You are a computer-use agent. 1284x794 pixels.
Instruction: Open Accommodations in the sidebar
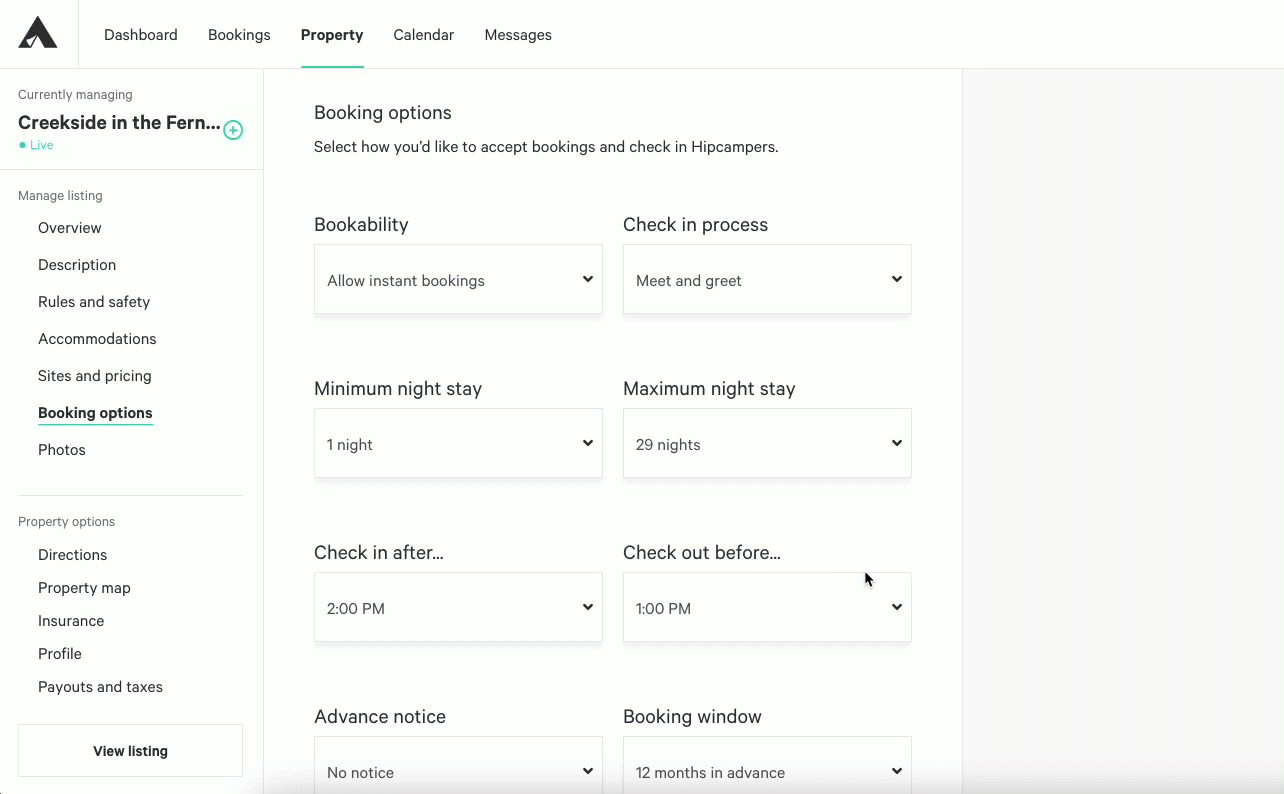coord(97,339)
